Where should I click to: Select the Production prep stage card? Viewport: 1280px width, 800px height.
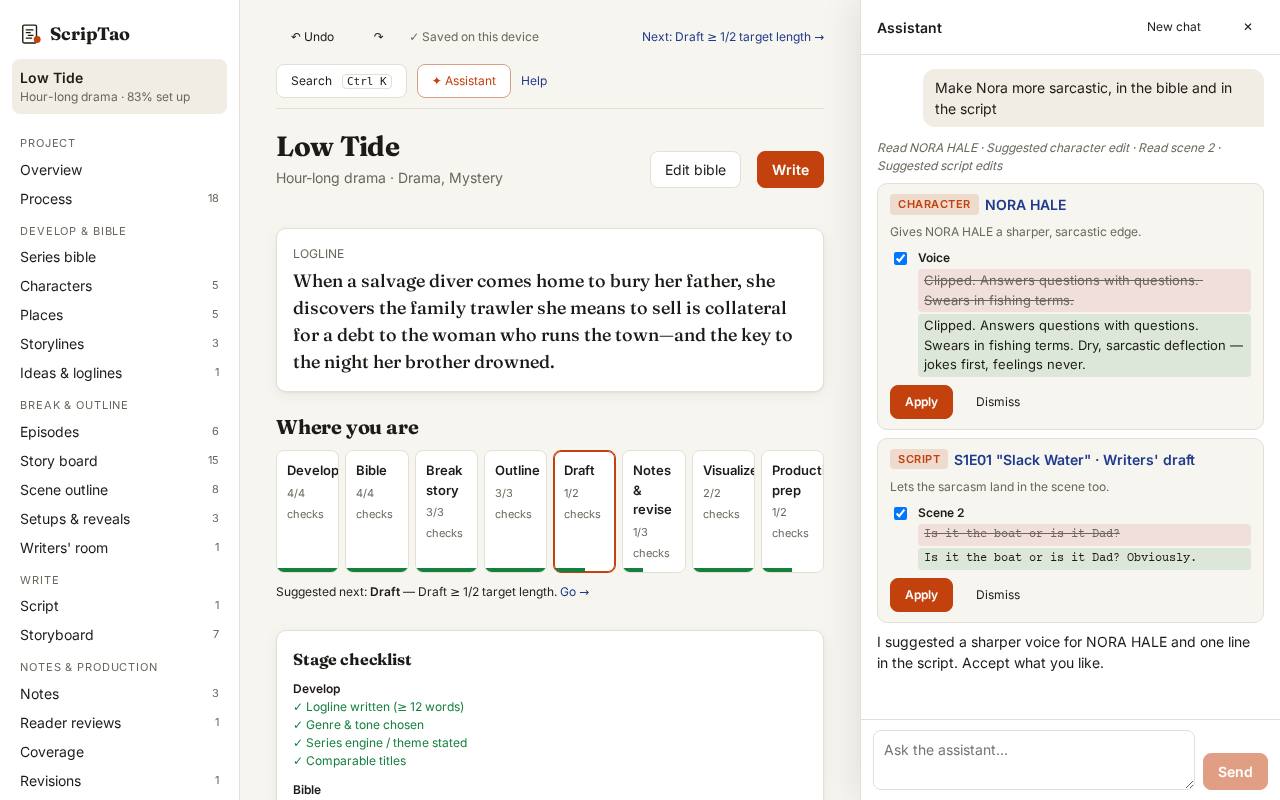pyautogui.click(x=792, y=511)
